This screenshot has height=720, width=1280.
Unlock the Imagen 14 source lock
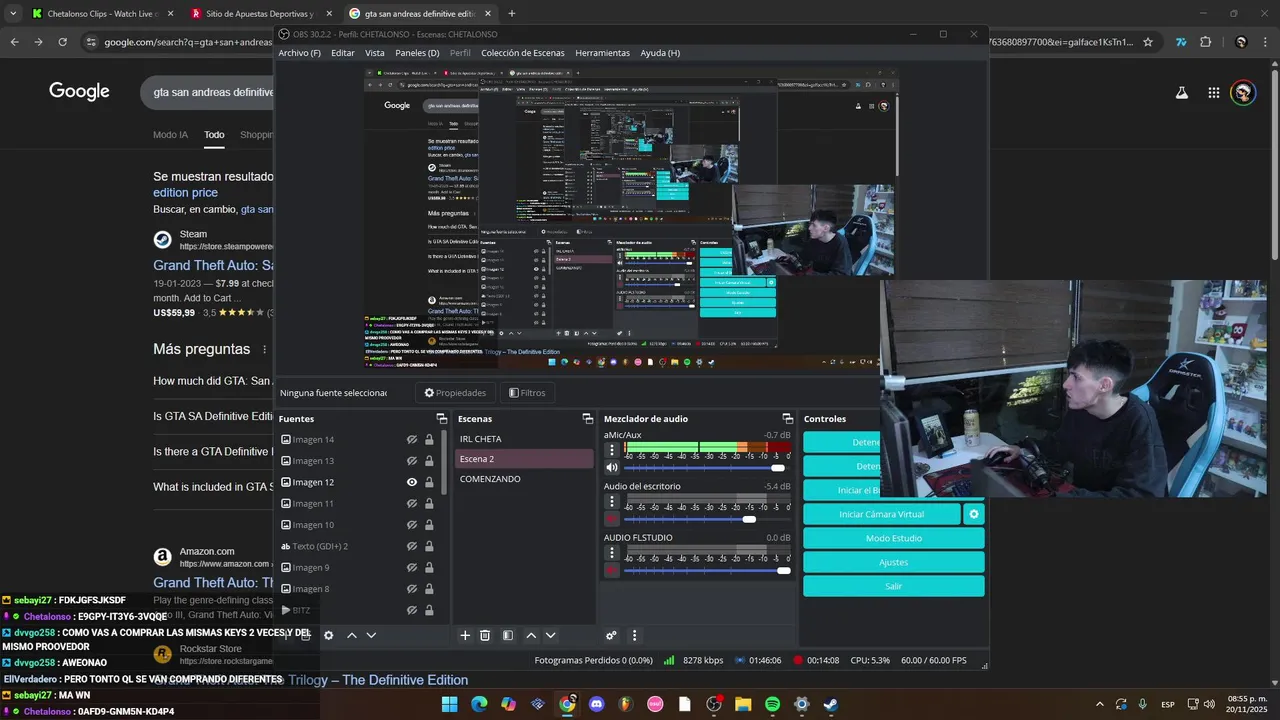pos(429,440)
